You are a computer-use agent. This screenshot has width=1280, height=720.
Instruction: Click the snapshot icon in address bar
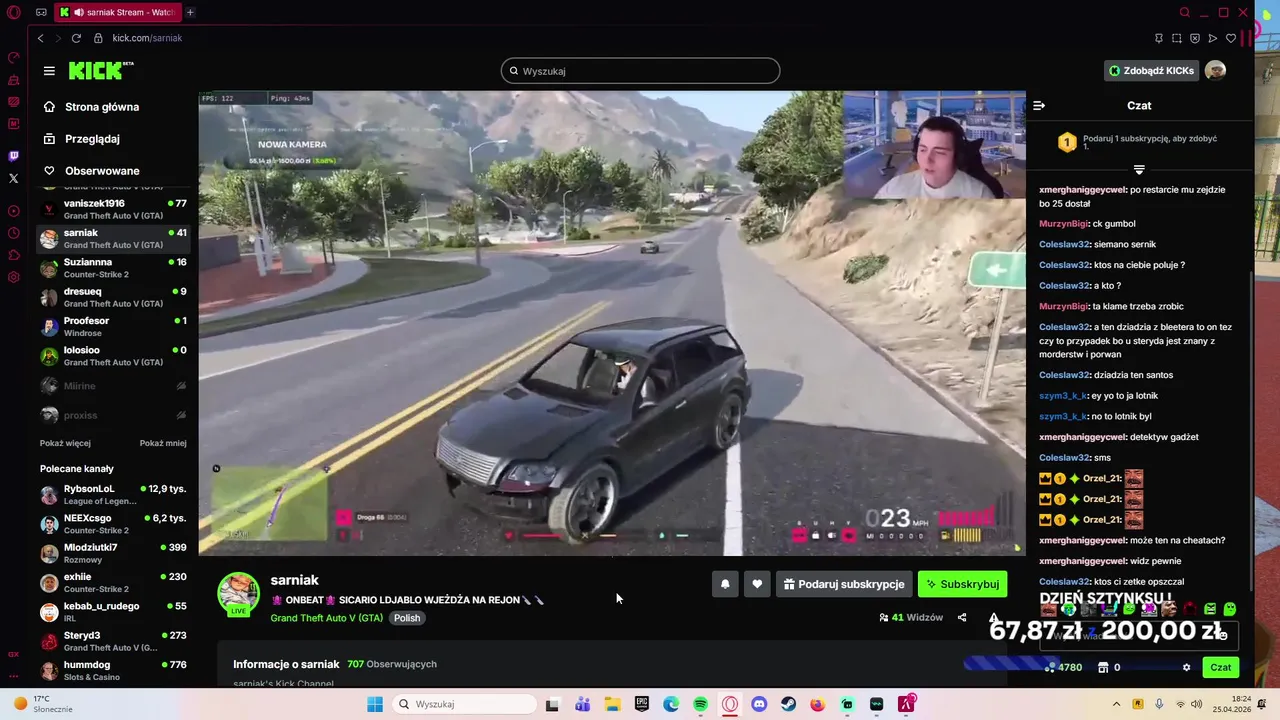[x=1177, y=38]
